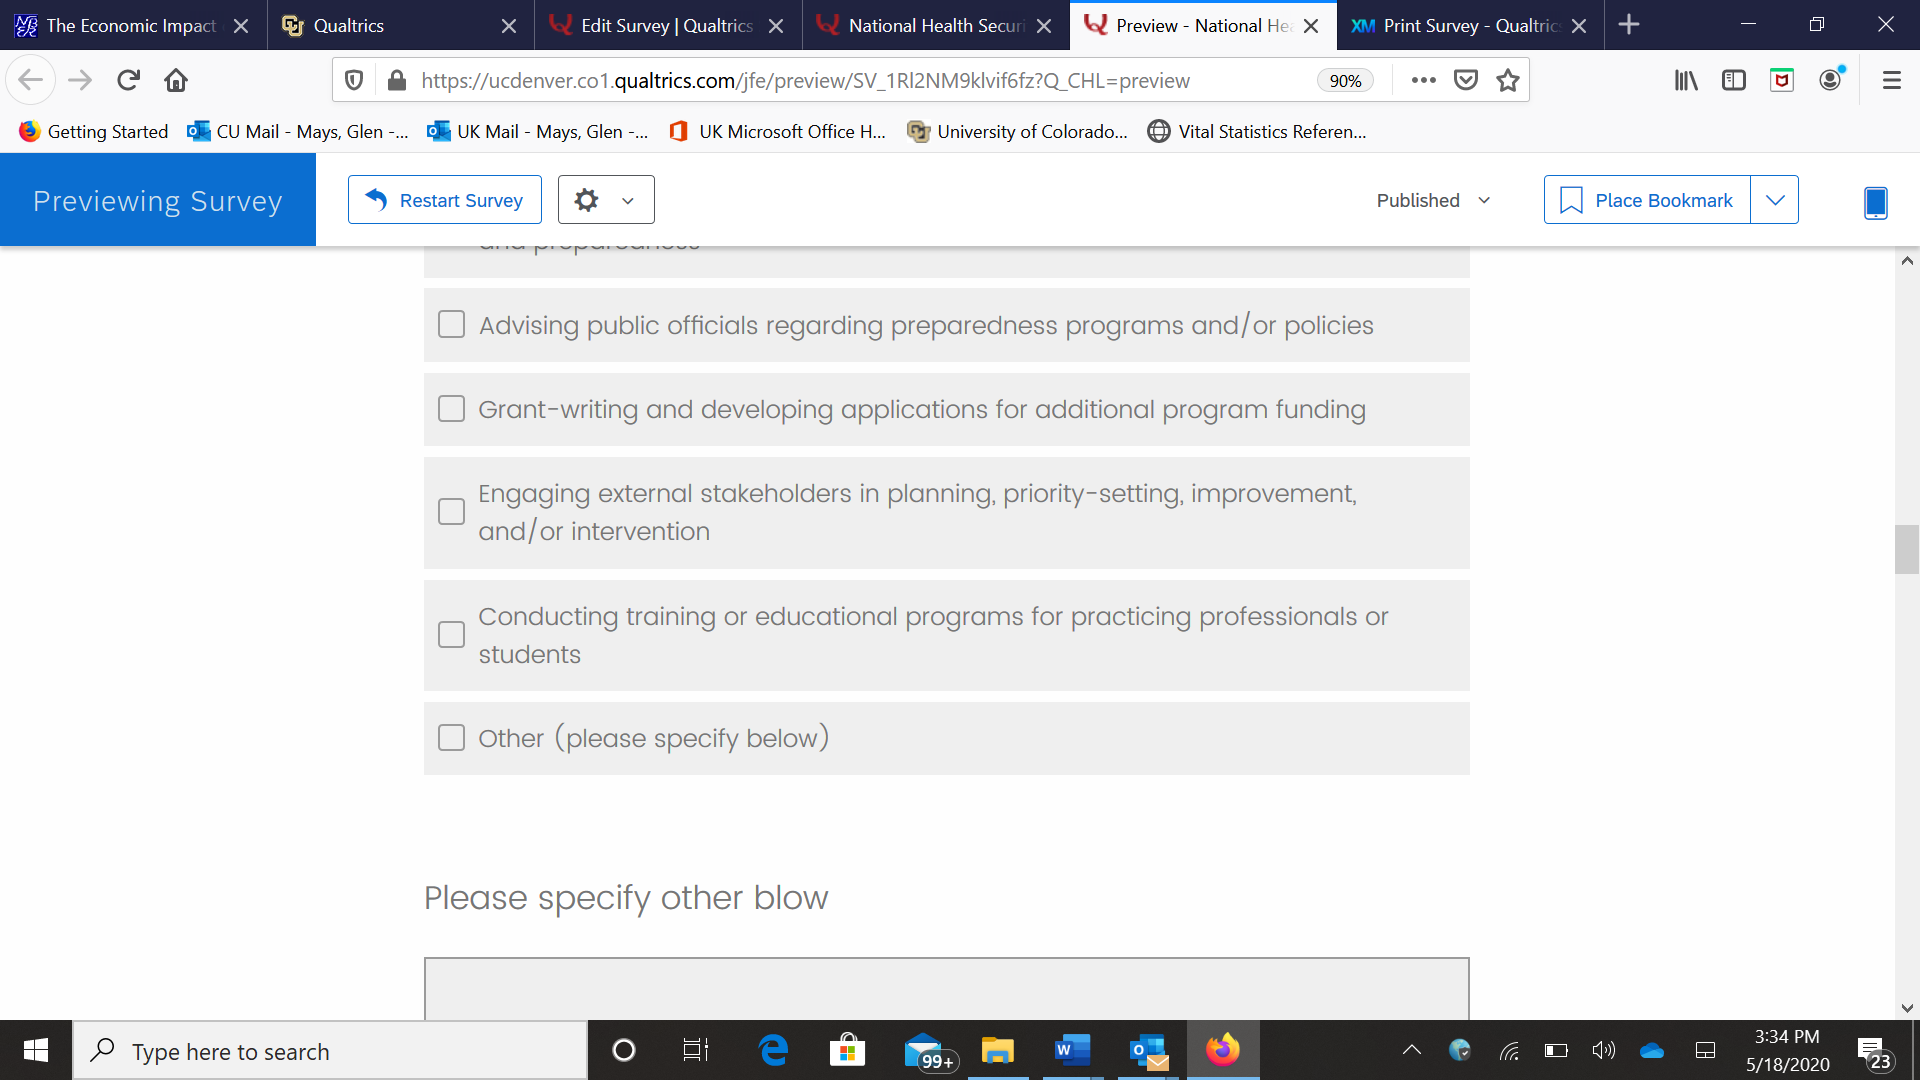Click the Save to Pocket icon
Image resolution: width=1920 pixels, height=1080 pixels.
coord(1466,80)
